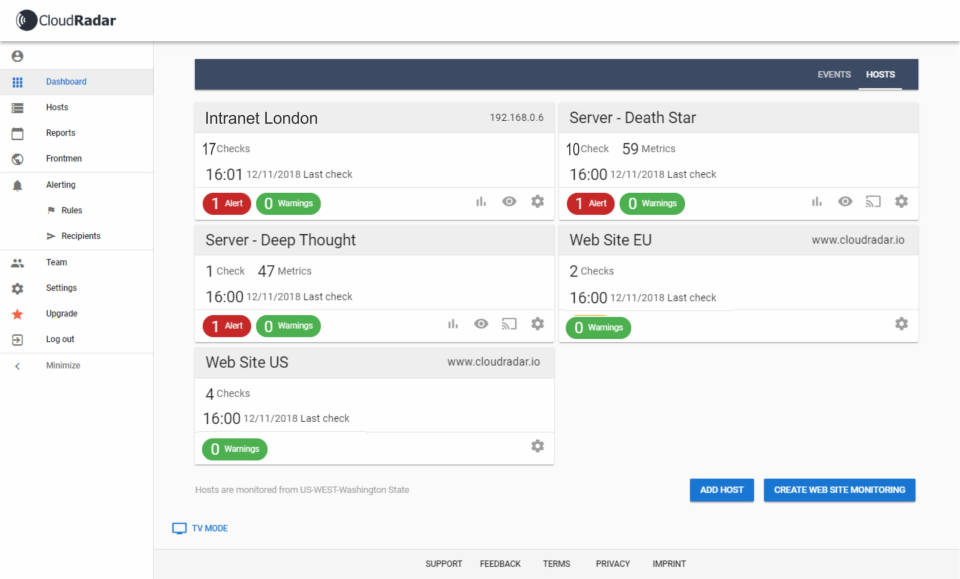Collapse sidebar with Minimize chevron
Screen dimensions: 960x579
pyautogui.click(x=17, y=366)
